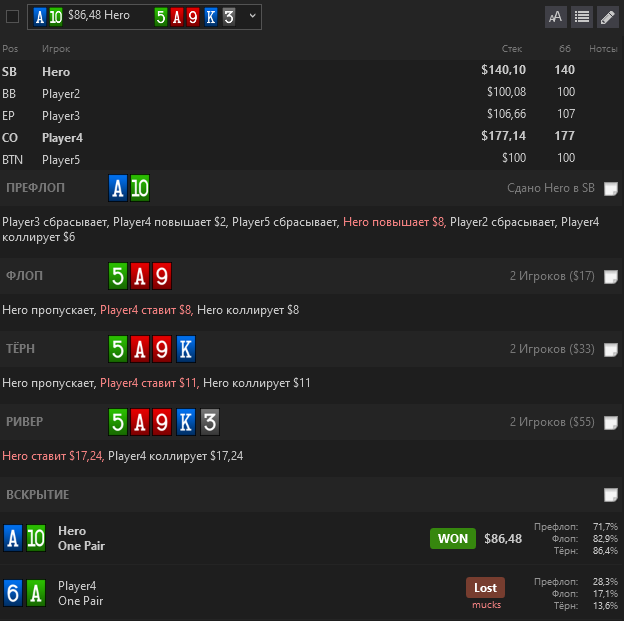The image size is (624, 621).
Task: Click Player4's blue 6 card at showdown
Action: [x=13, y=593]
